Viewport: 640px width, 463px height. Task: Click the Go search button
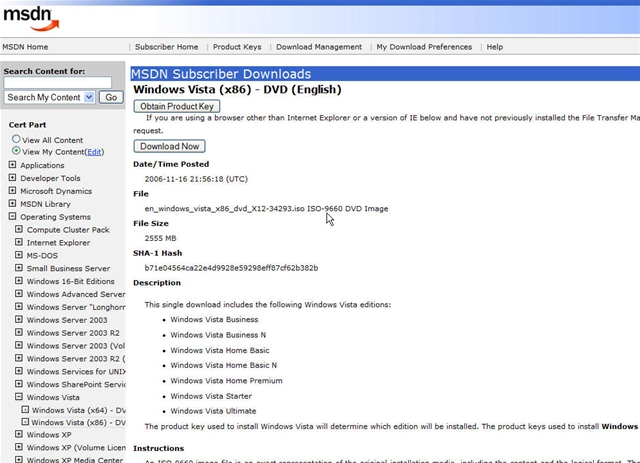[111, 97]
